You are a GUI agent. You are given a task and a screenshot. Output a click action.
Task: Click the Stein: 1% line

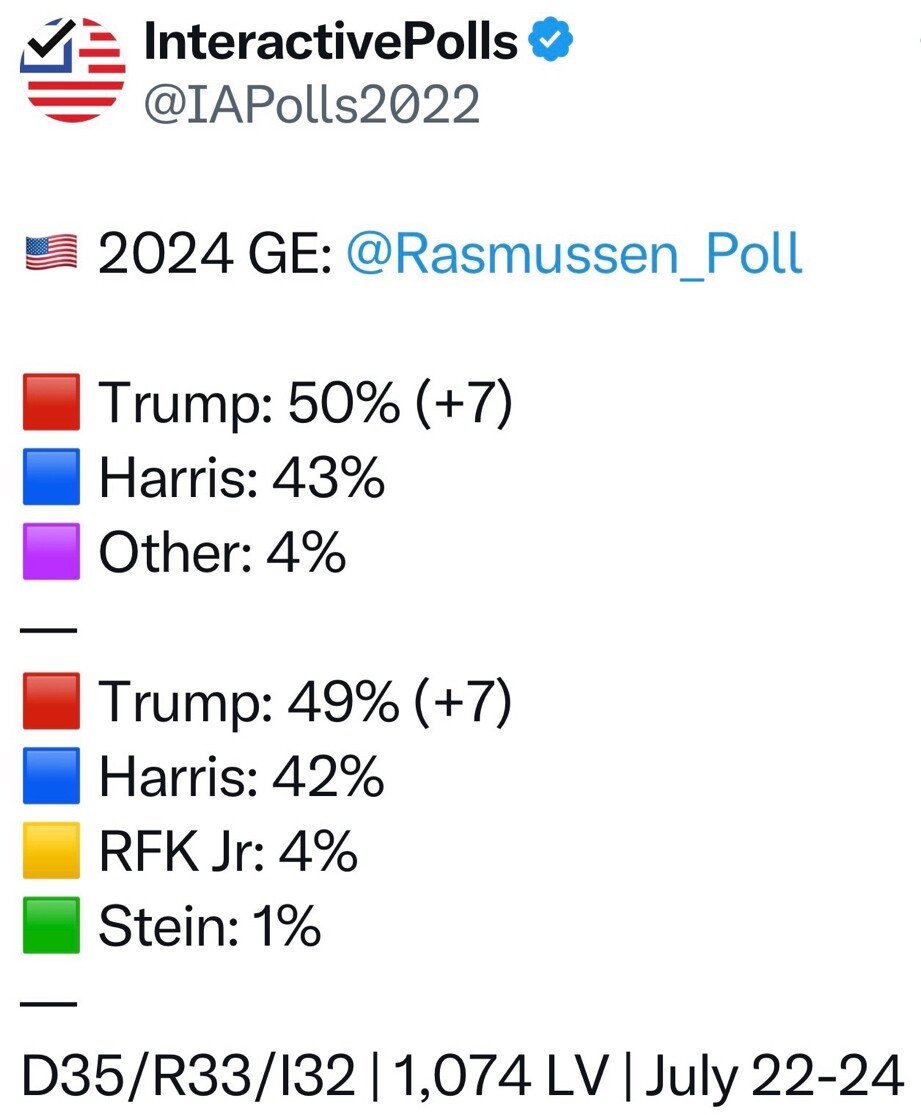[x=209, y=927]
